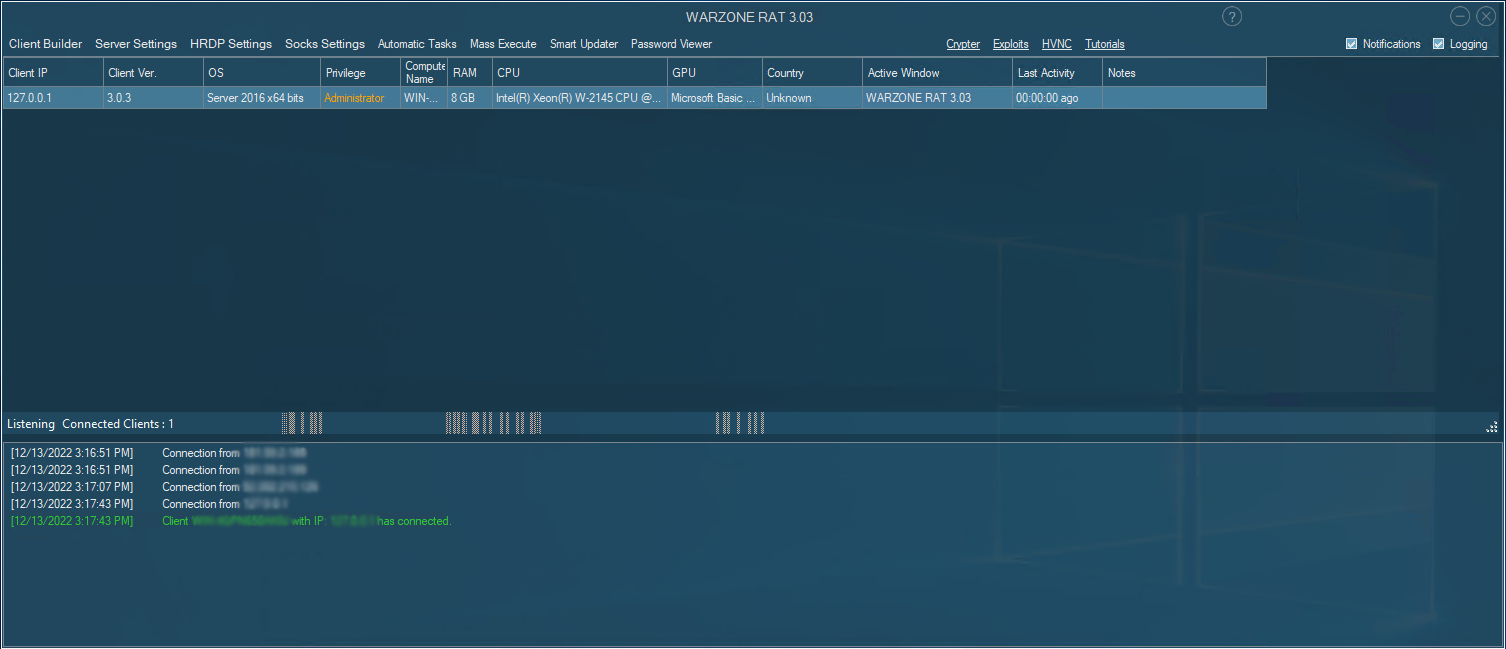
Task: Click the Unknown country cell
Action: 812,98
